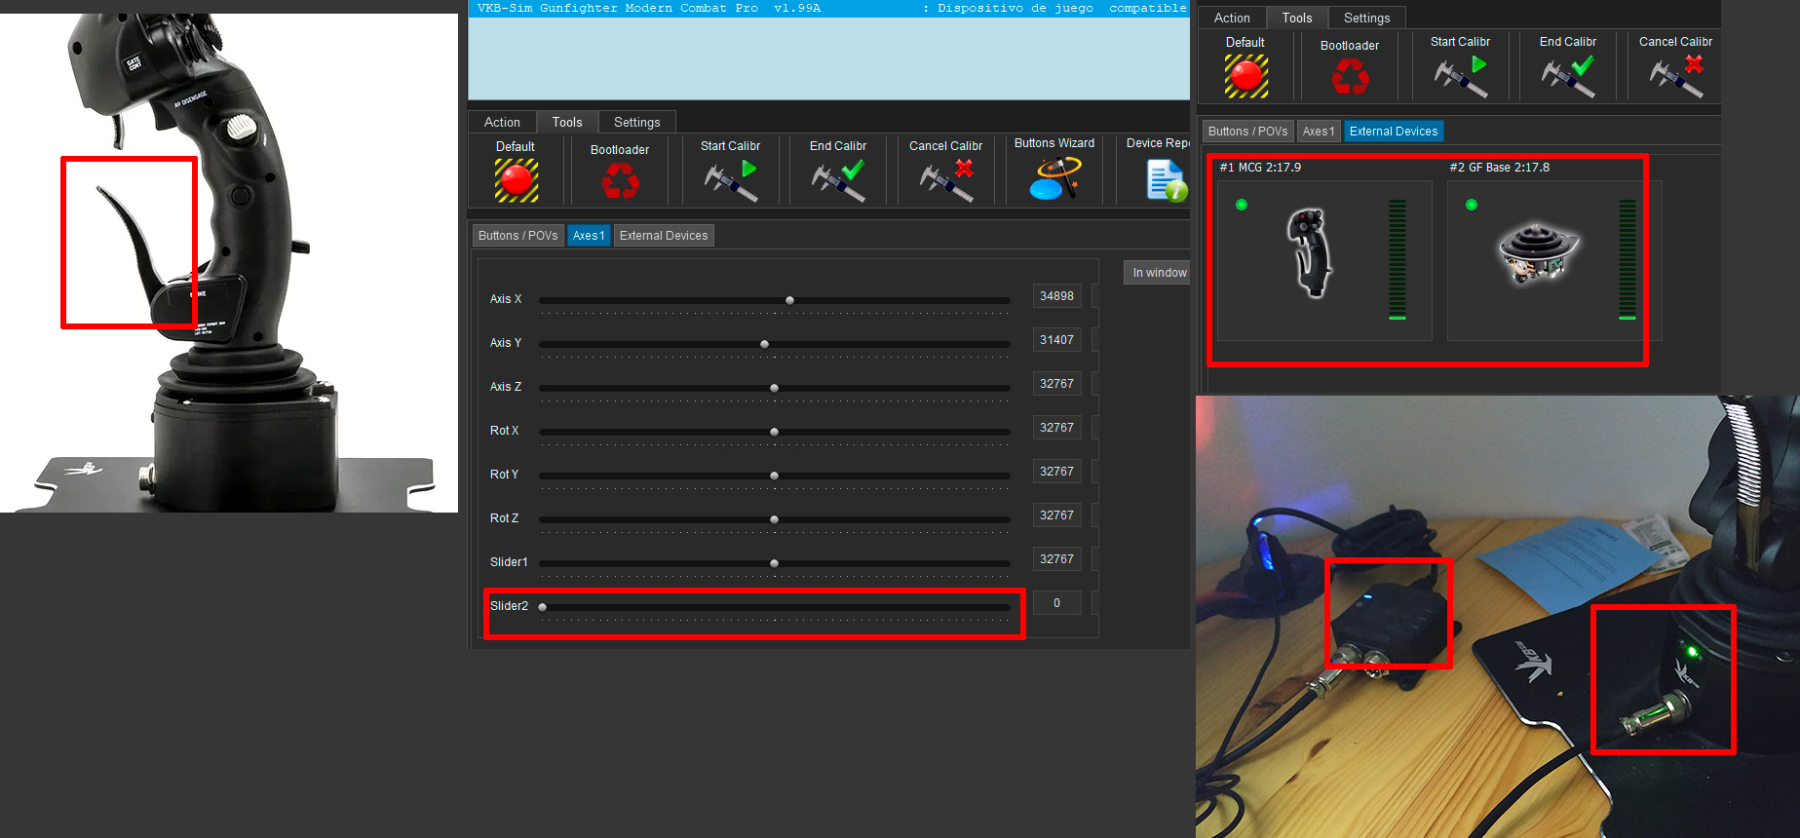The image size is (1800, 838).
Task: Select the Axes1 tab in main window
Action: 589,236
